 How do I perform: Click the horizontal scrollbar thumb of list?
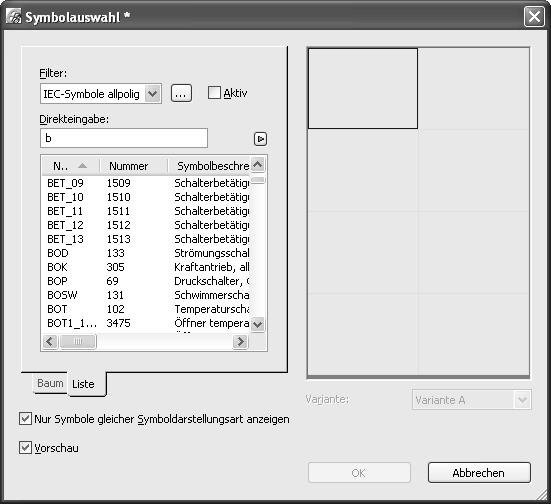(78, 341)
